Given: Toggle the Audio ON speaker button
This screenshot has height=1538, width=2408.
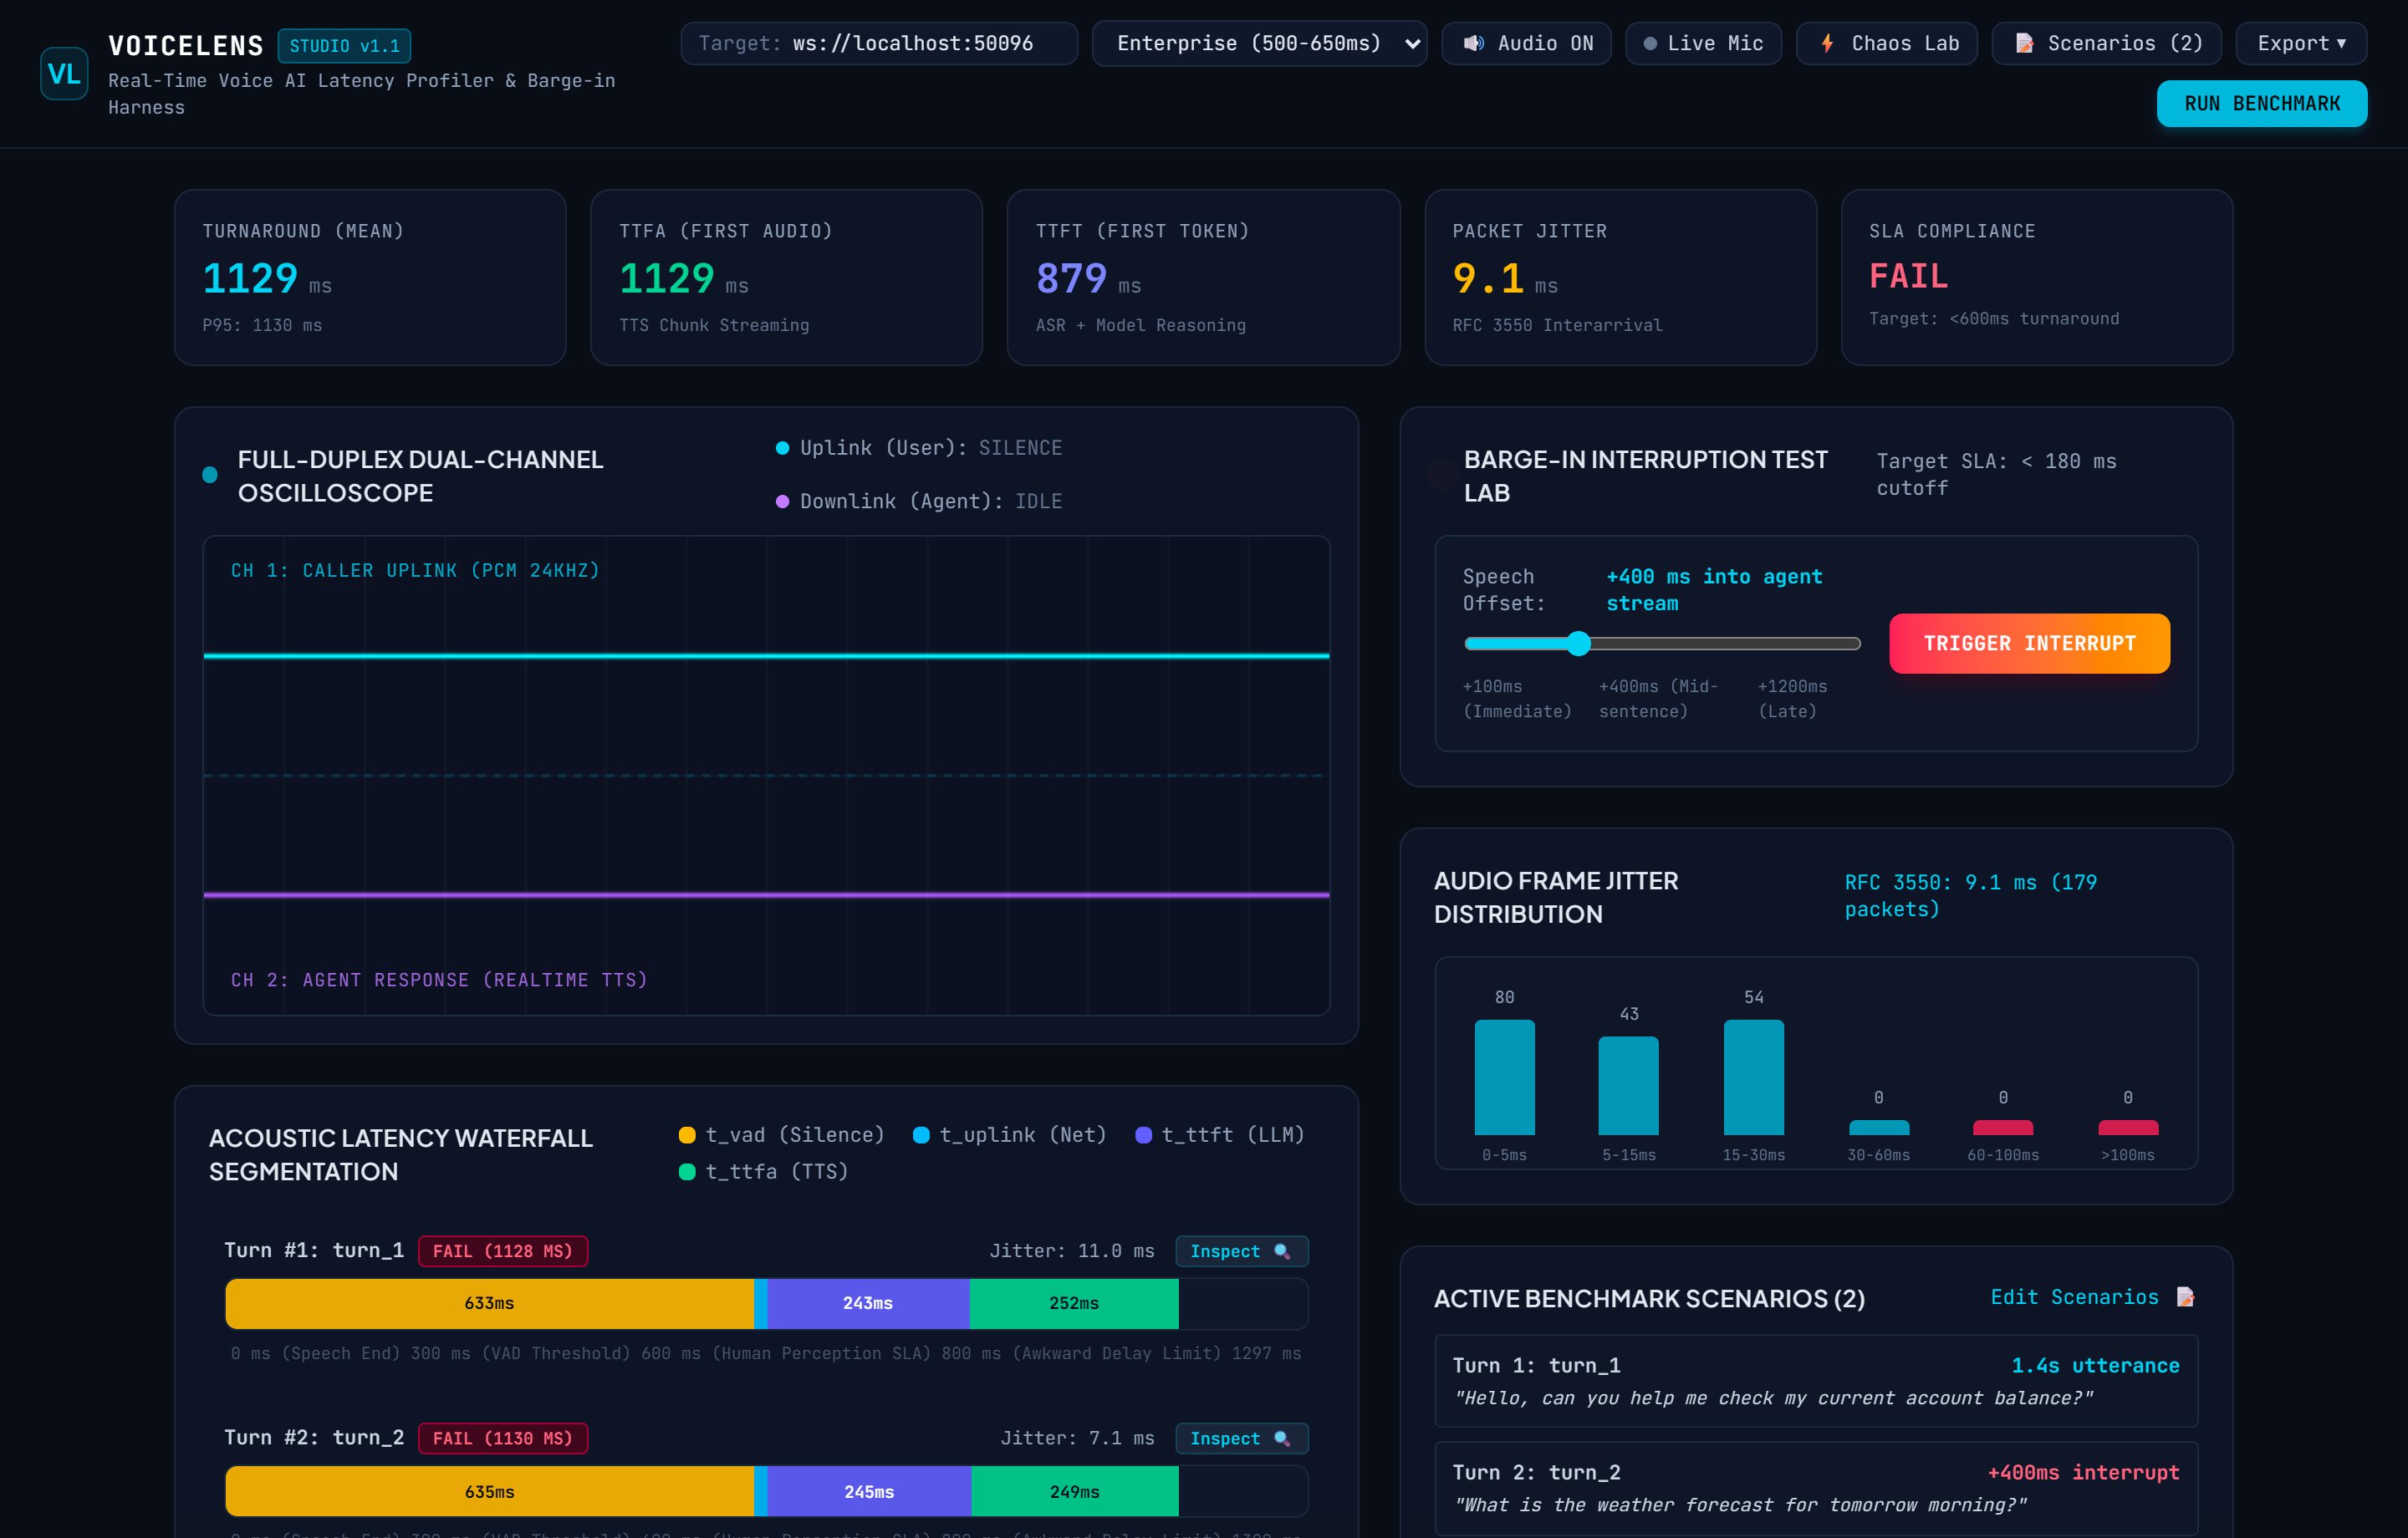Looking at the screenshot, I should pos(1526,43).
